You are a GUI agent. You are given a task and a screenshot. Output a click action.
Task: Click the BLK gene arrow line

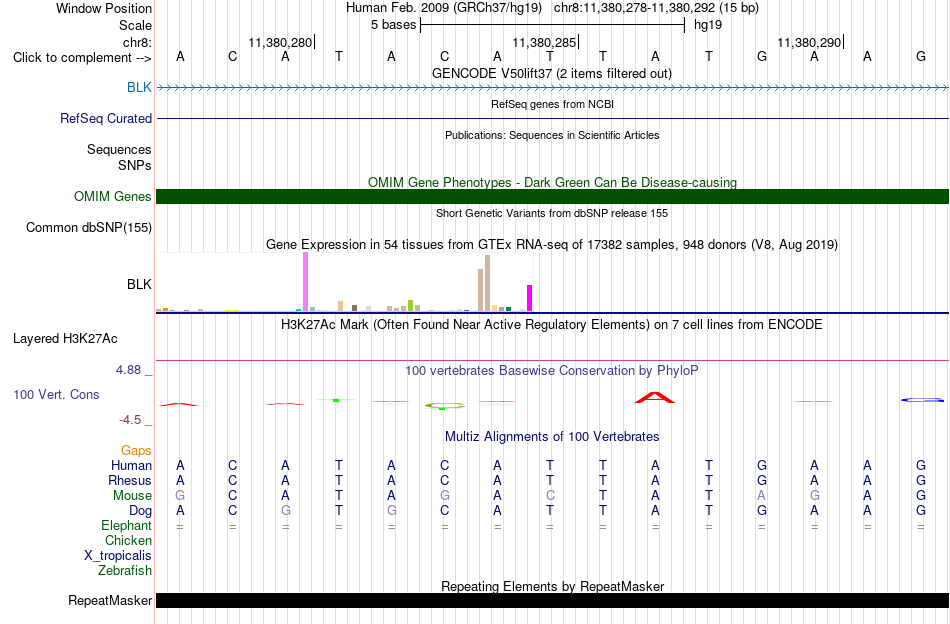[x=553, y=88]
